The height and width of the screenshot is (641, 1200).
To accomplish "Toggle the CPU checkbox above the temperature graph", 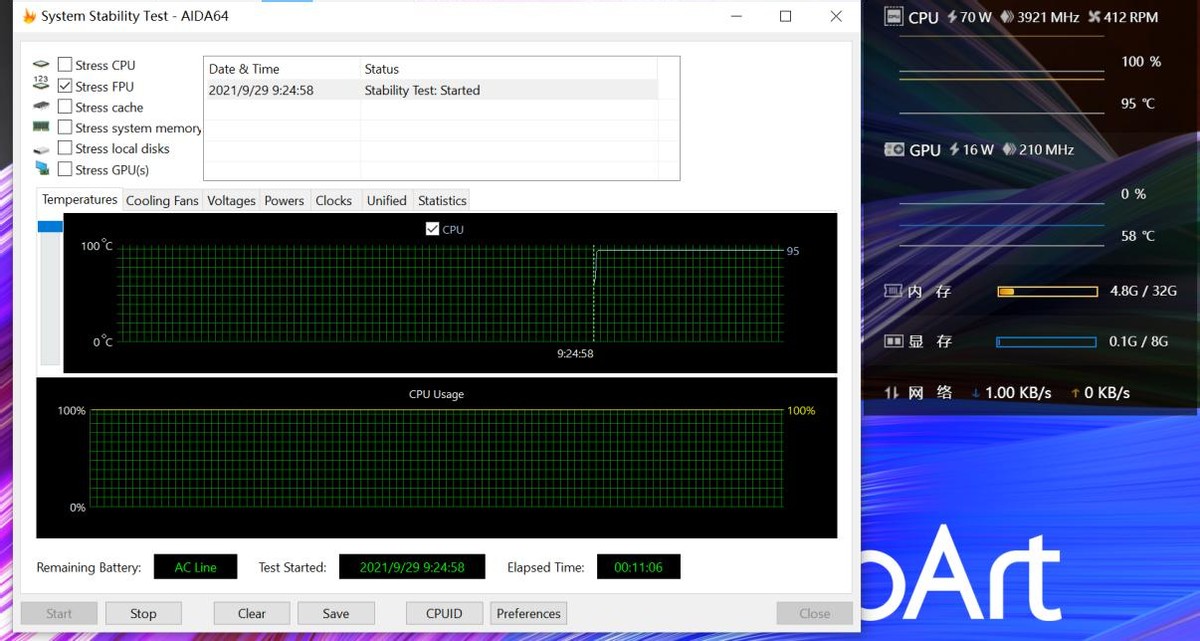I will point(432,229).
